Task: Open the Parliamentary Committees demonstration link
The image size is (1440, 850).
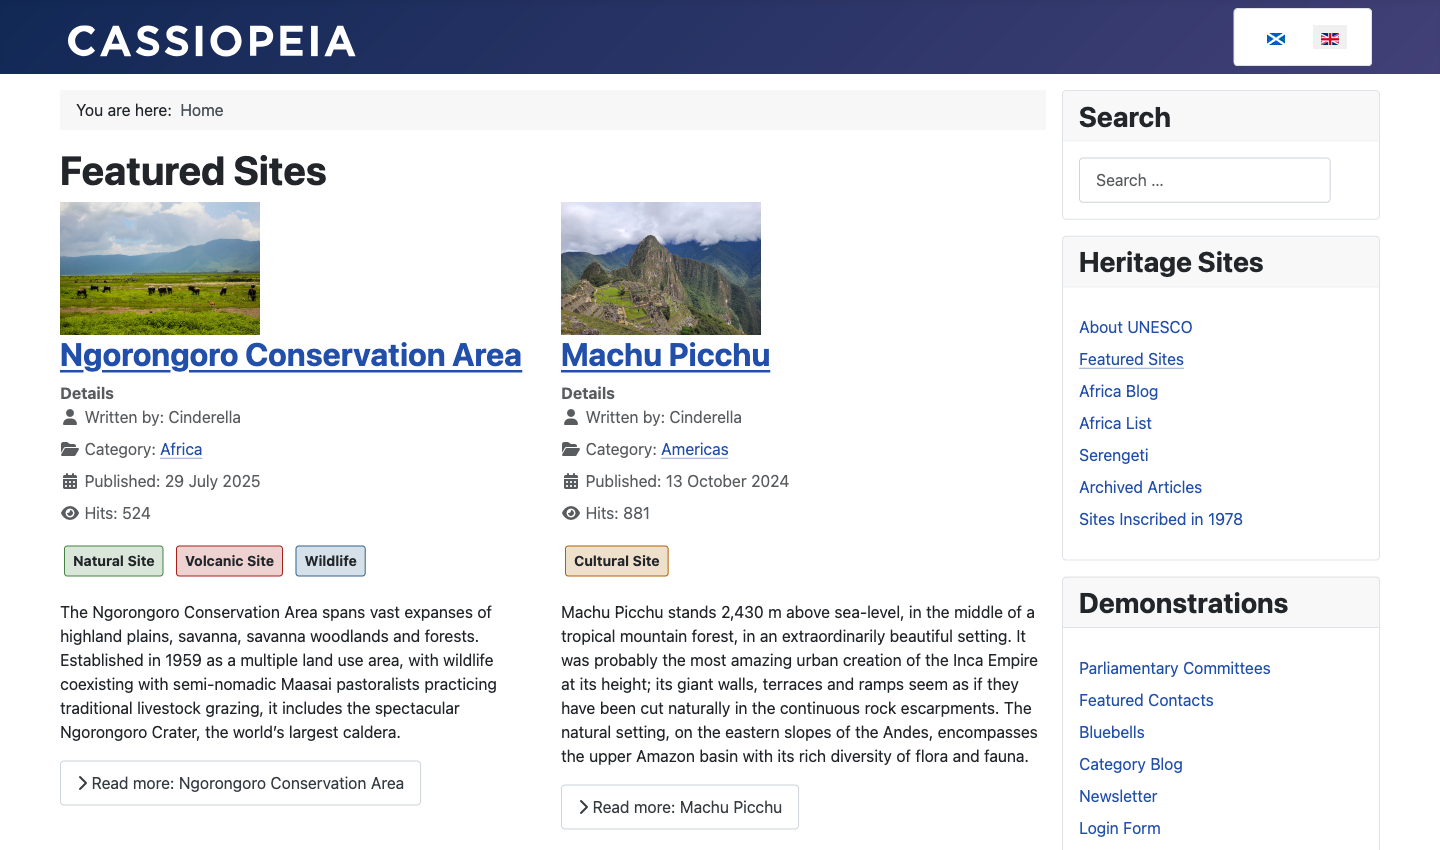Action: 1175,668
